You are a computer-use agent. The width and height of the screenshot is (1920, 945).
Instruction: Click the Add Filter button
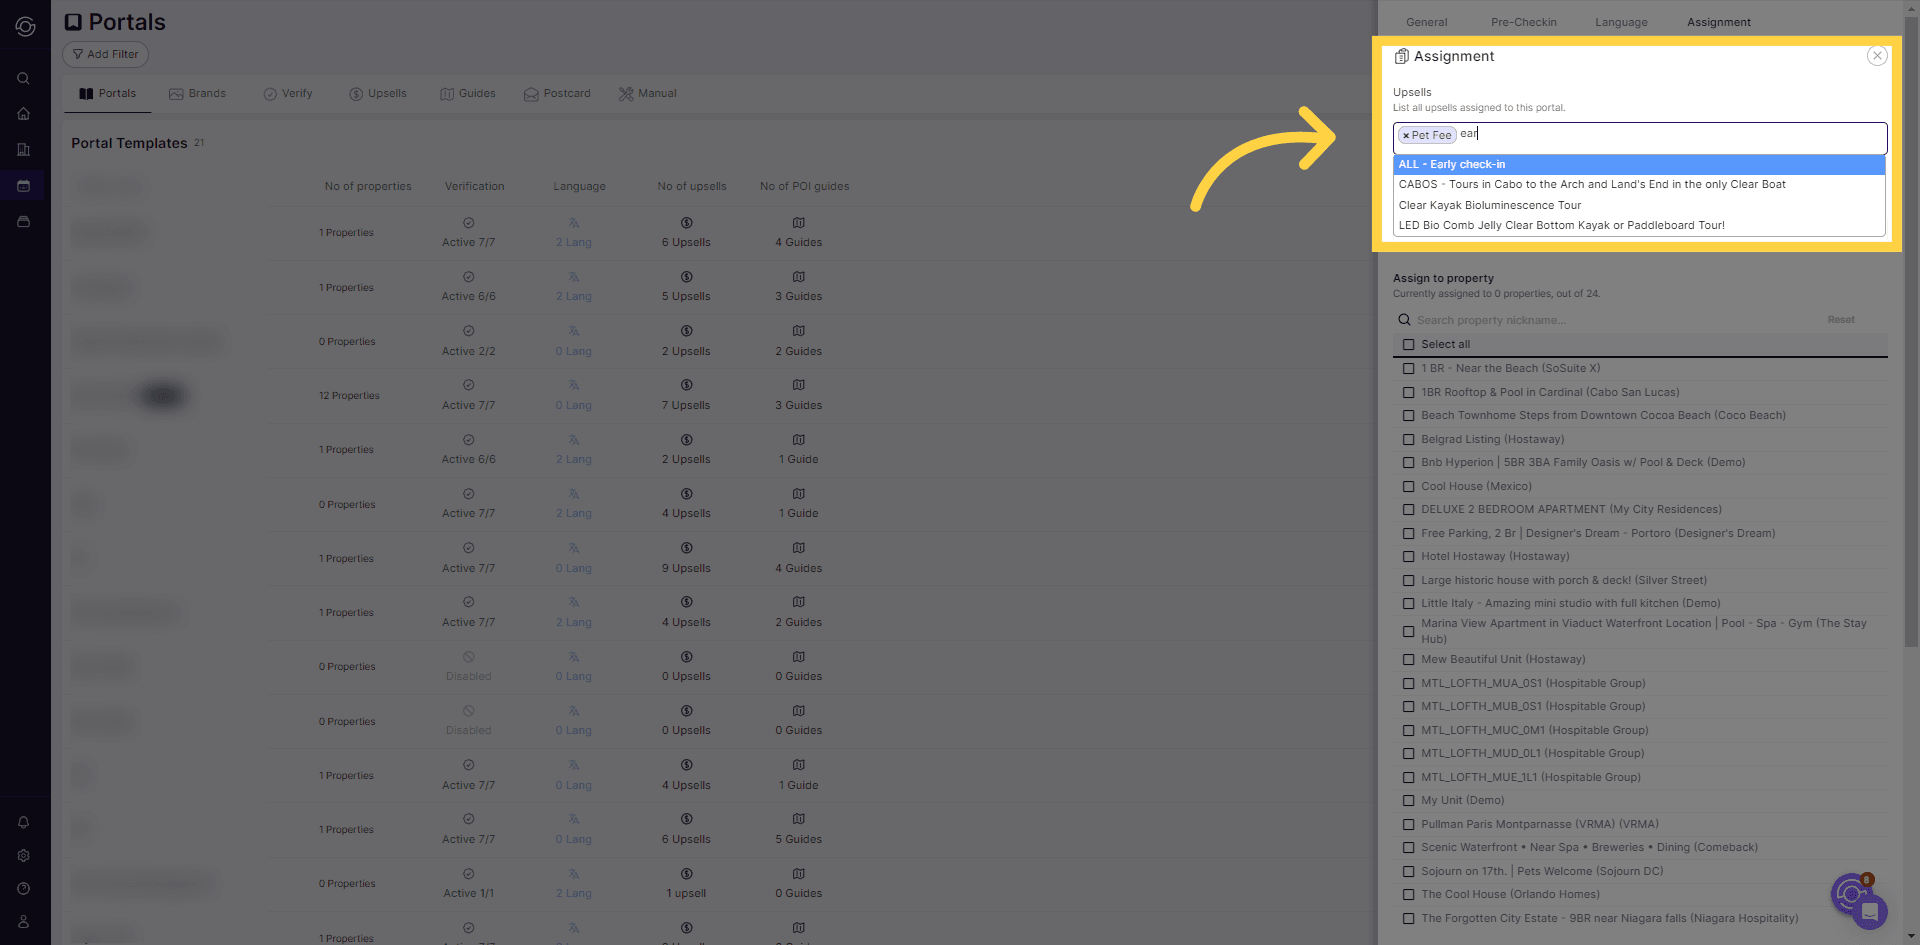104,54
